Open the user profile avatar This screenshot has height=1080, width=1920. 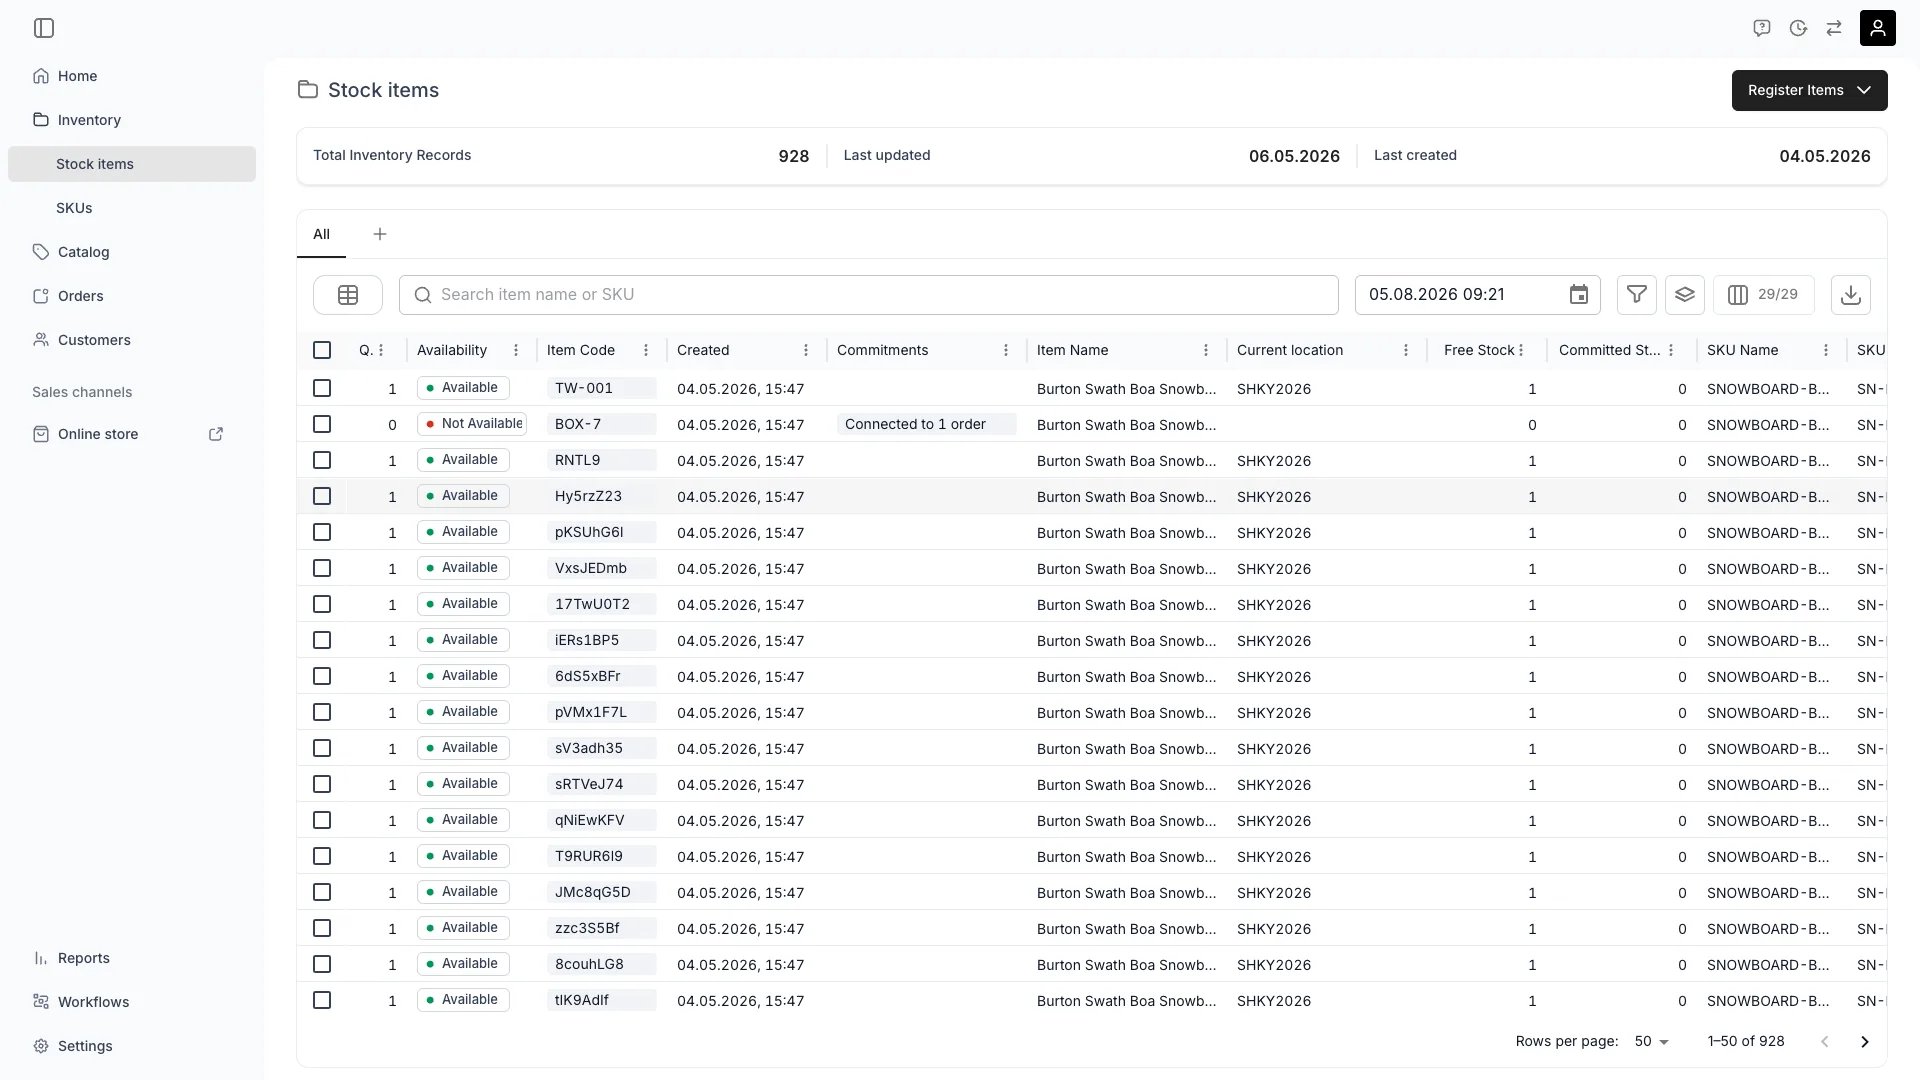[1878, 28]
